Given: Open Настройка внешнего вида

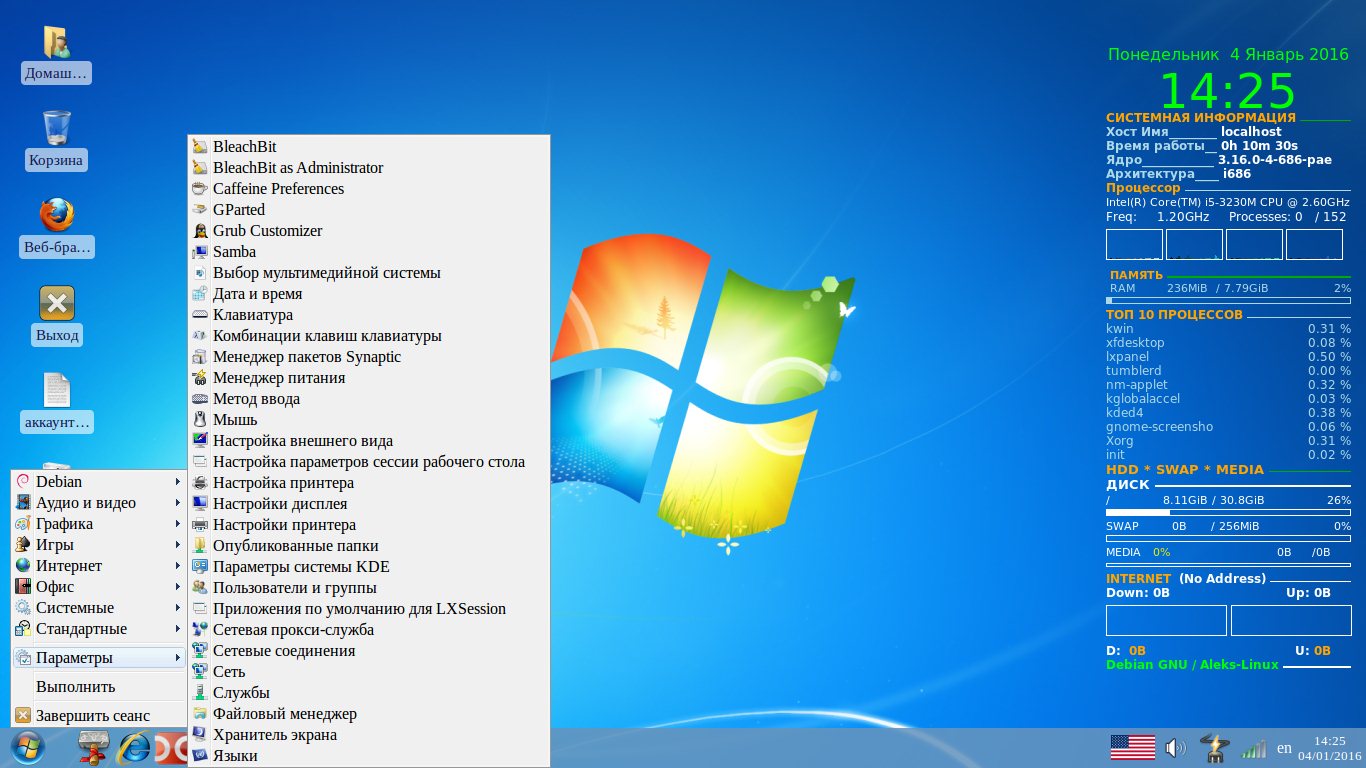Looking at the screenshot, I should 369,440.
